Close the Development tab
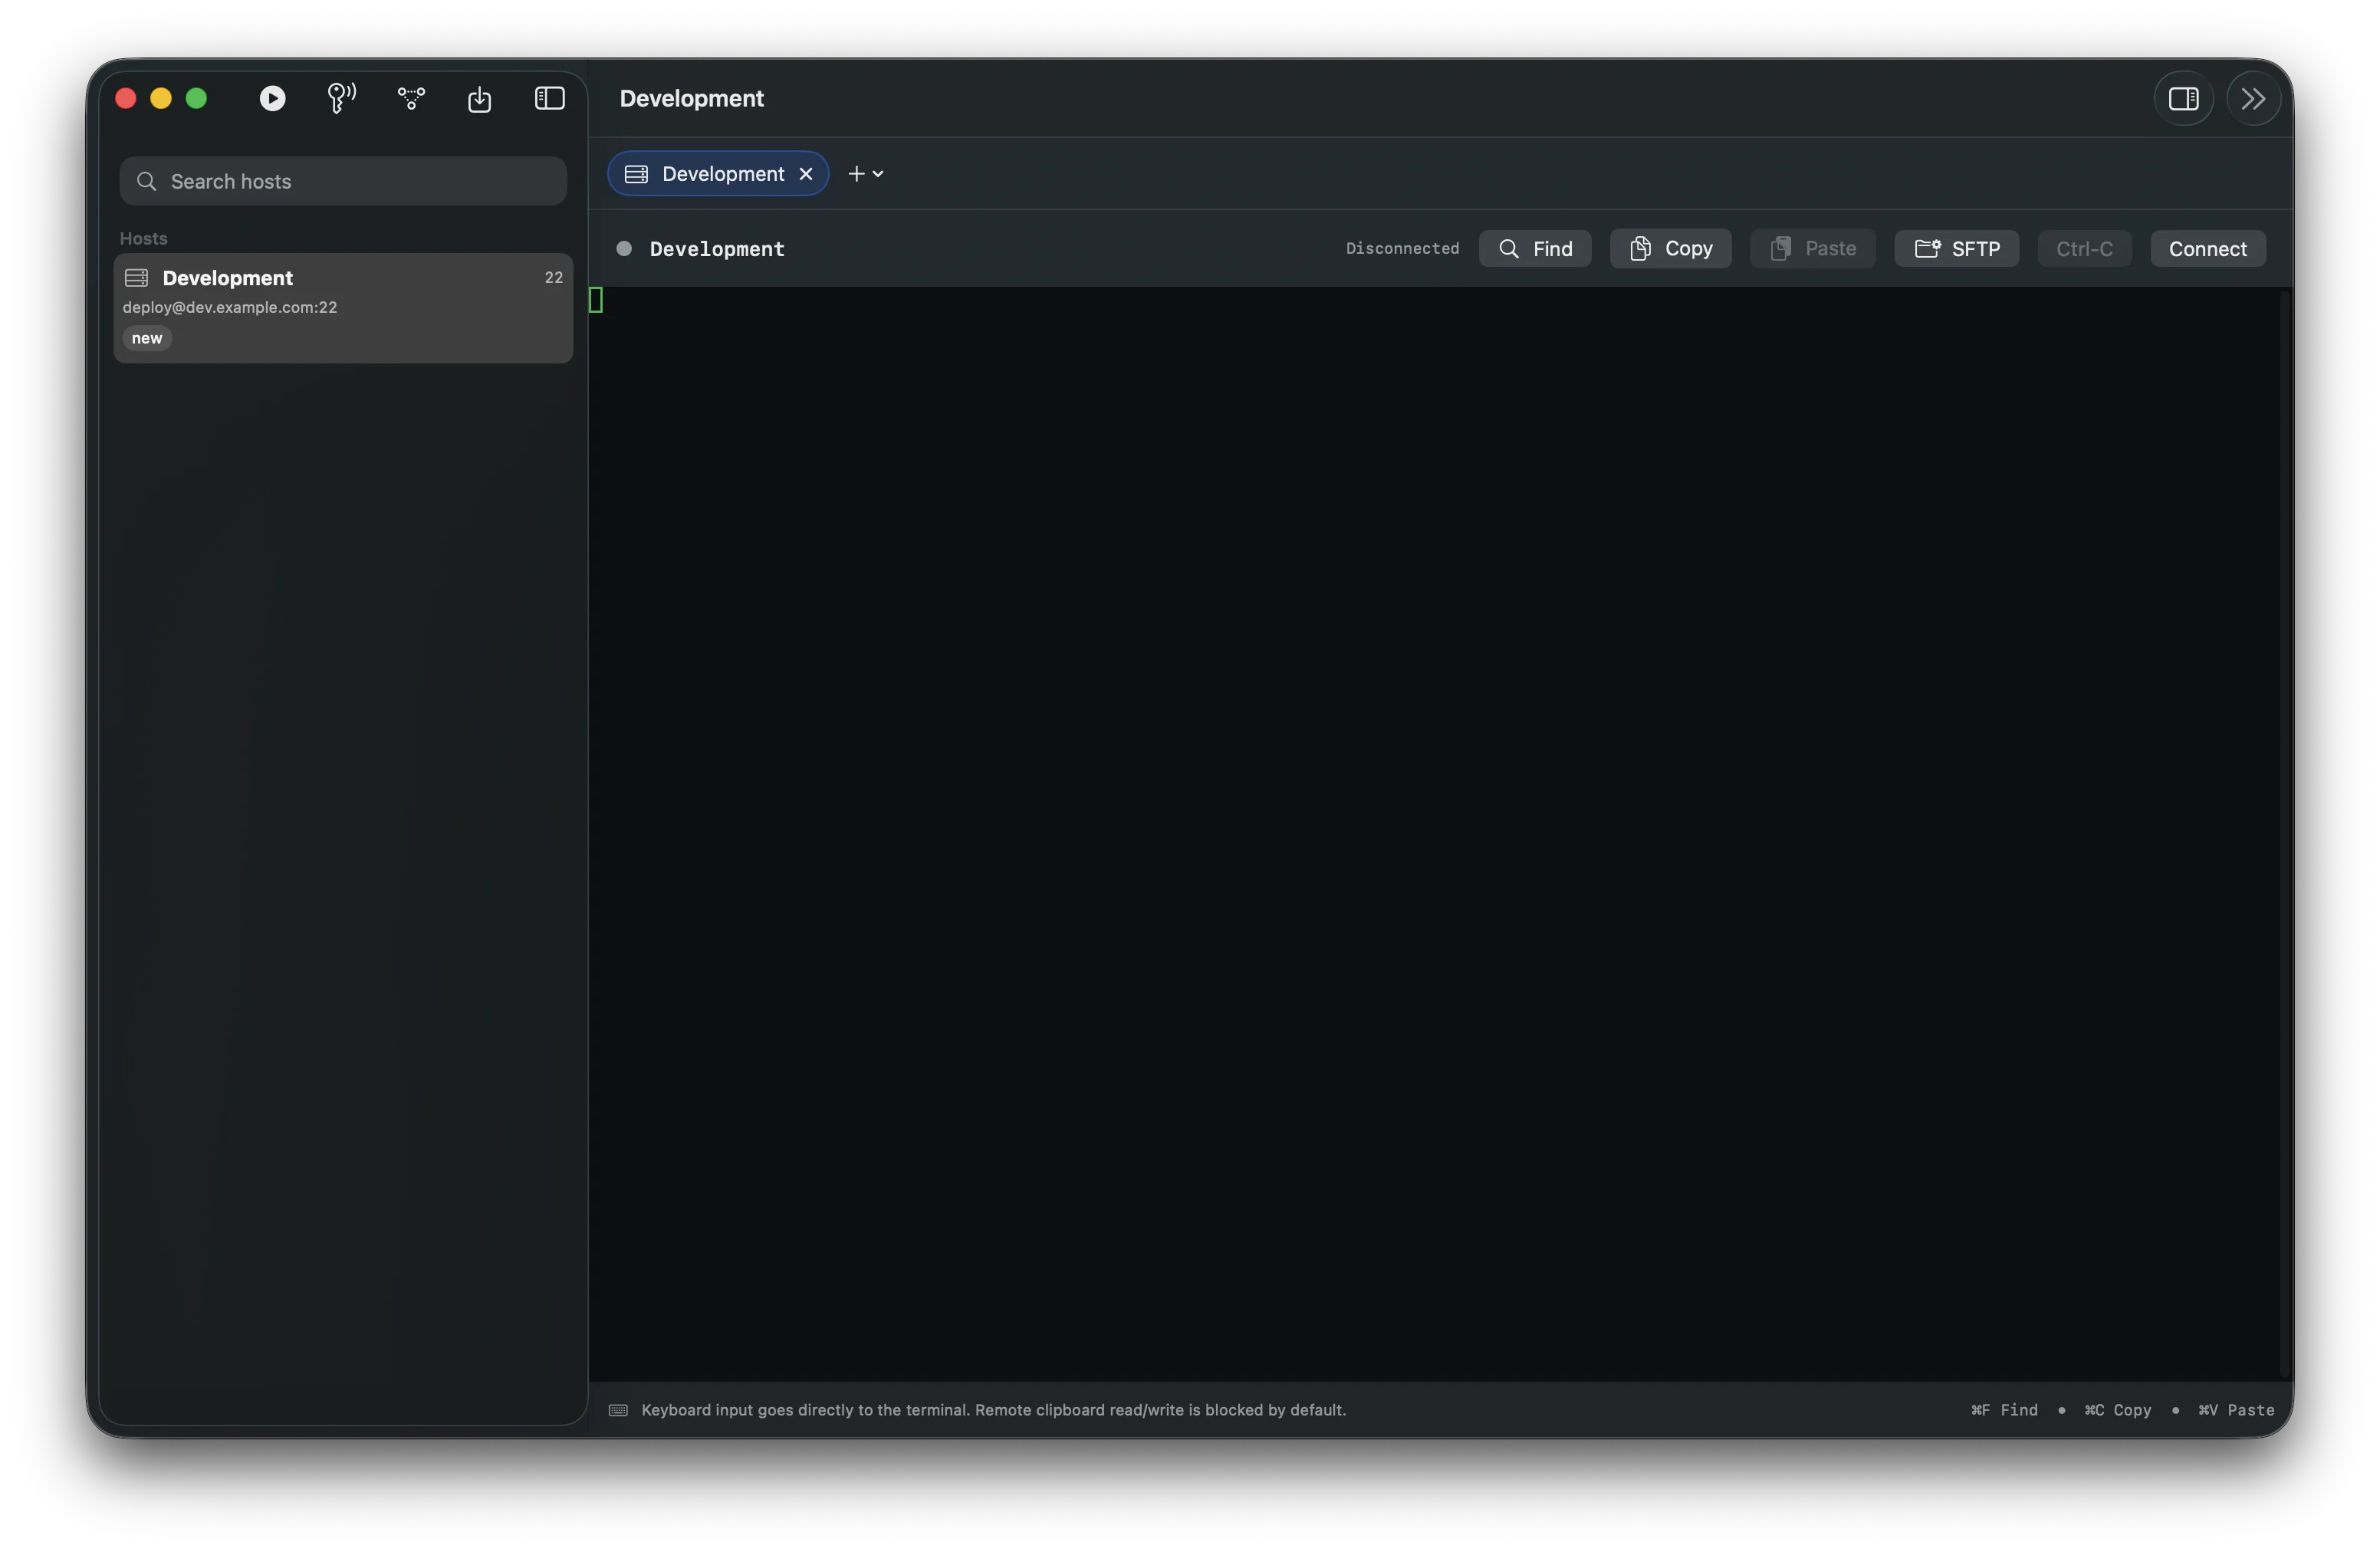Viewport: 2380px width, 1552px height. click(806, 174)
